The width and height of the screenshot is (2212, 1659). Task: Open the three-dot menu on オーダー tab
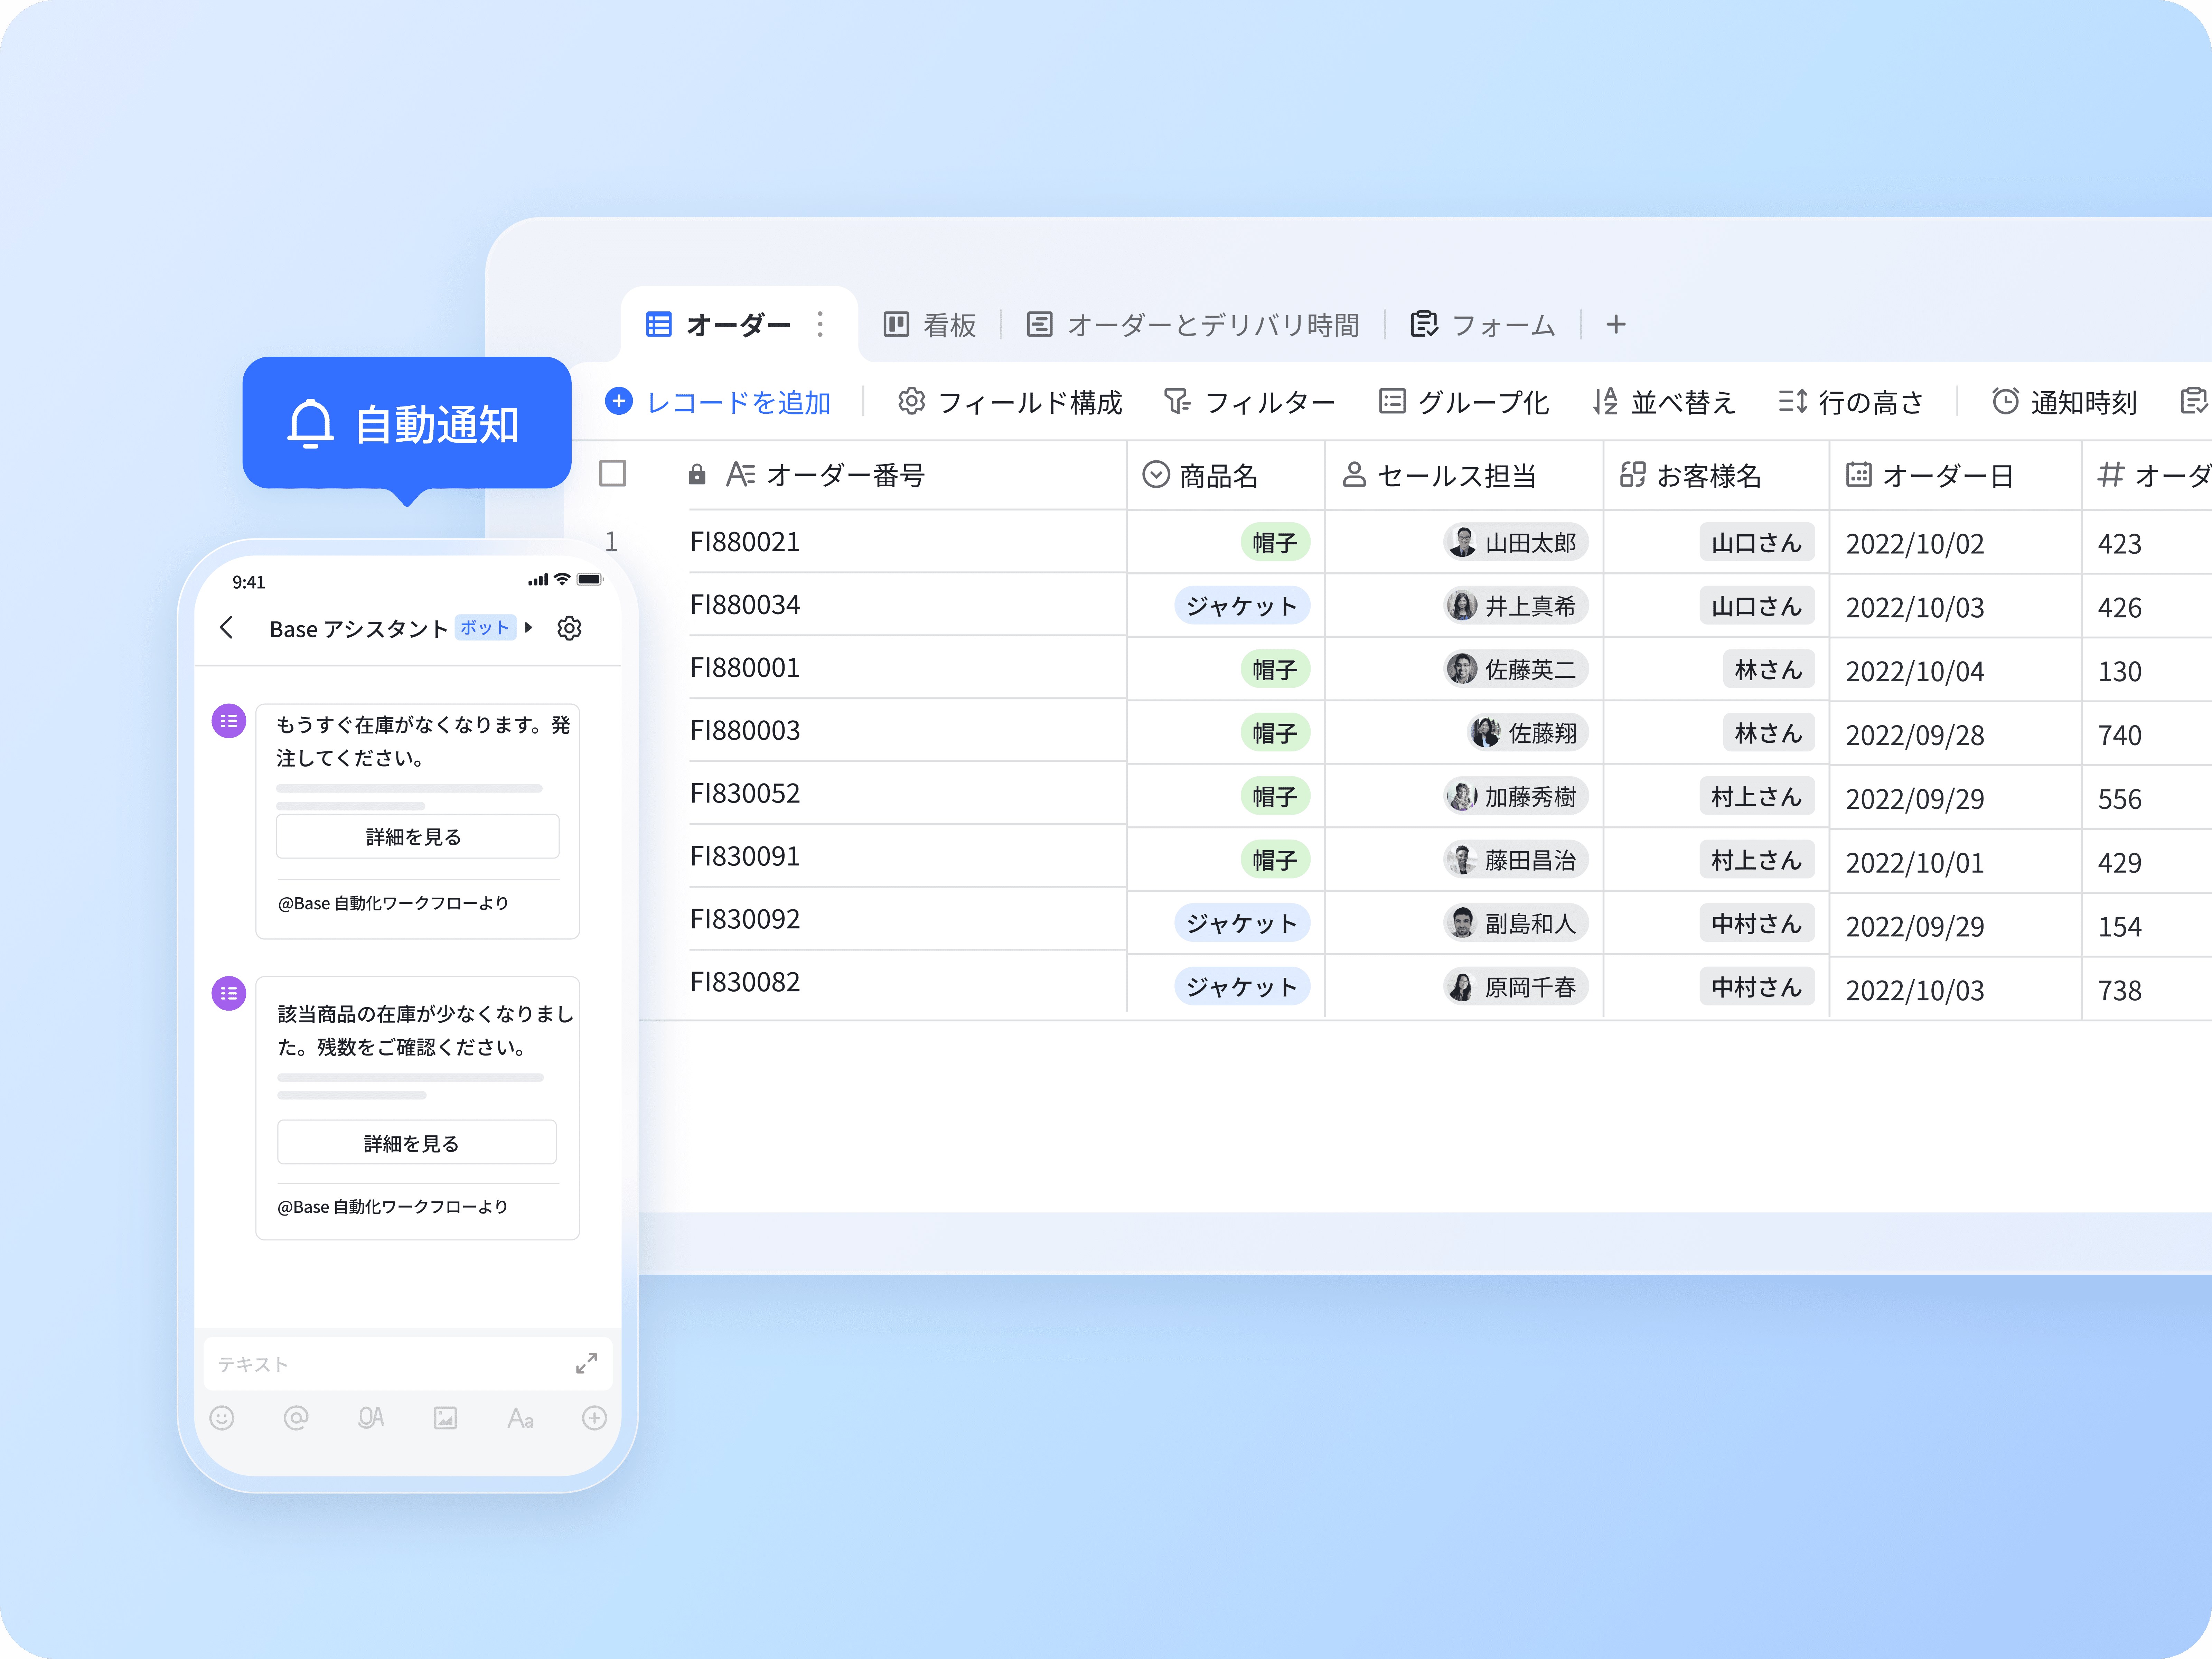(x=820, y=324)
